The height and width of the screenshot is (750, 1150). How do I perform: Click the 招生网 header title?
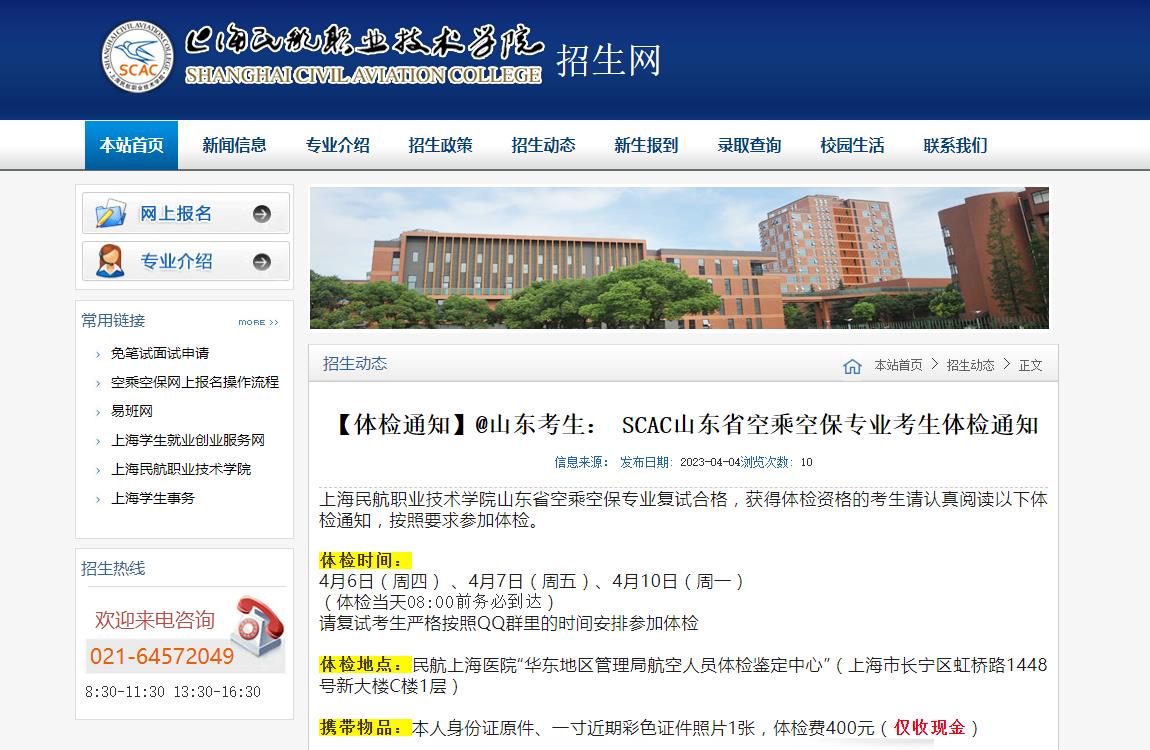coord(609,60)
